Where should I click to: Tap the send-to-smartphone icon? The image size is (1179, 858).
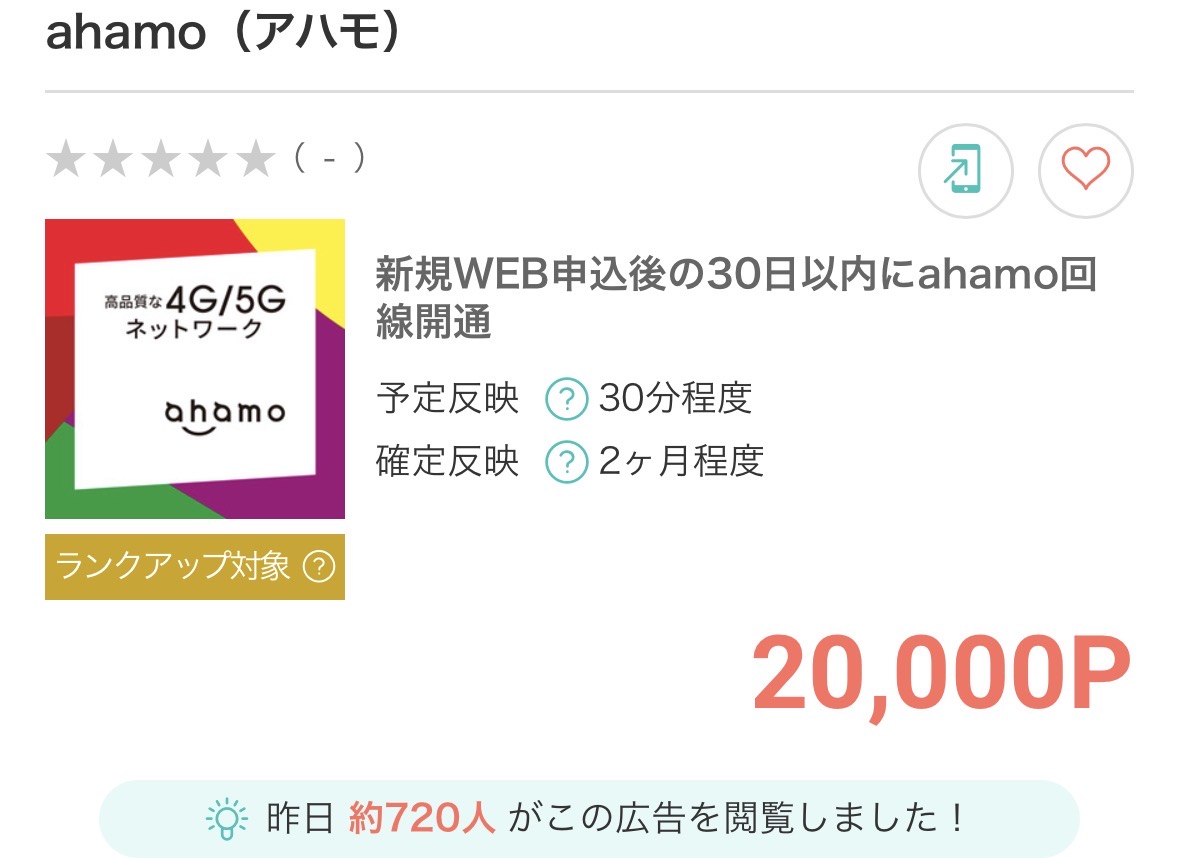[x=965, y=170]
